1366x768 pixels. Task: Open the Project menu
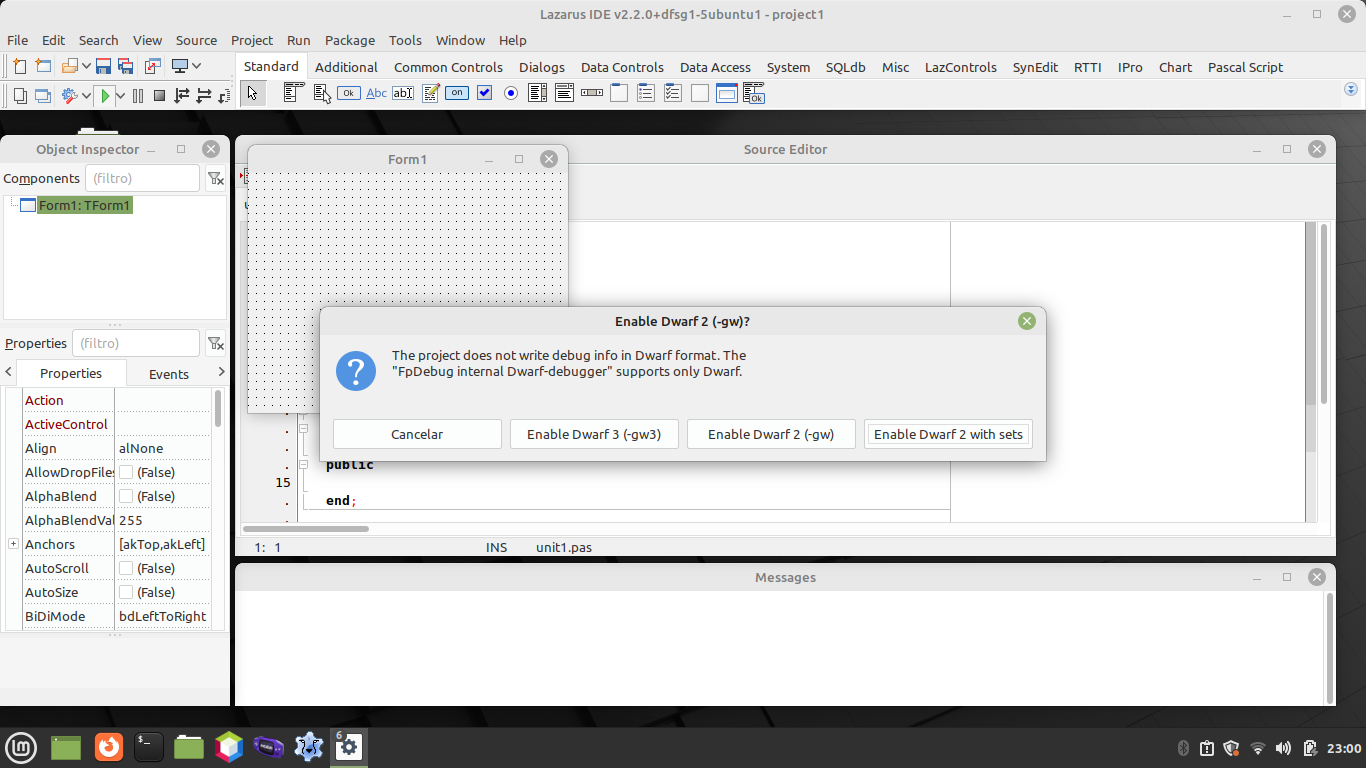[252, 40]
